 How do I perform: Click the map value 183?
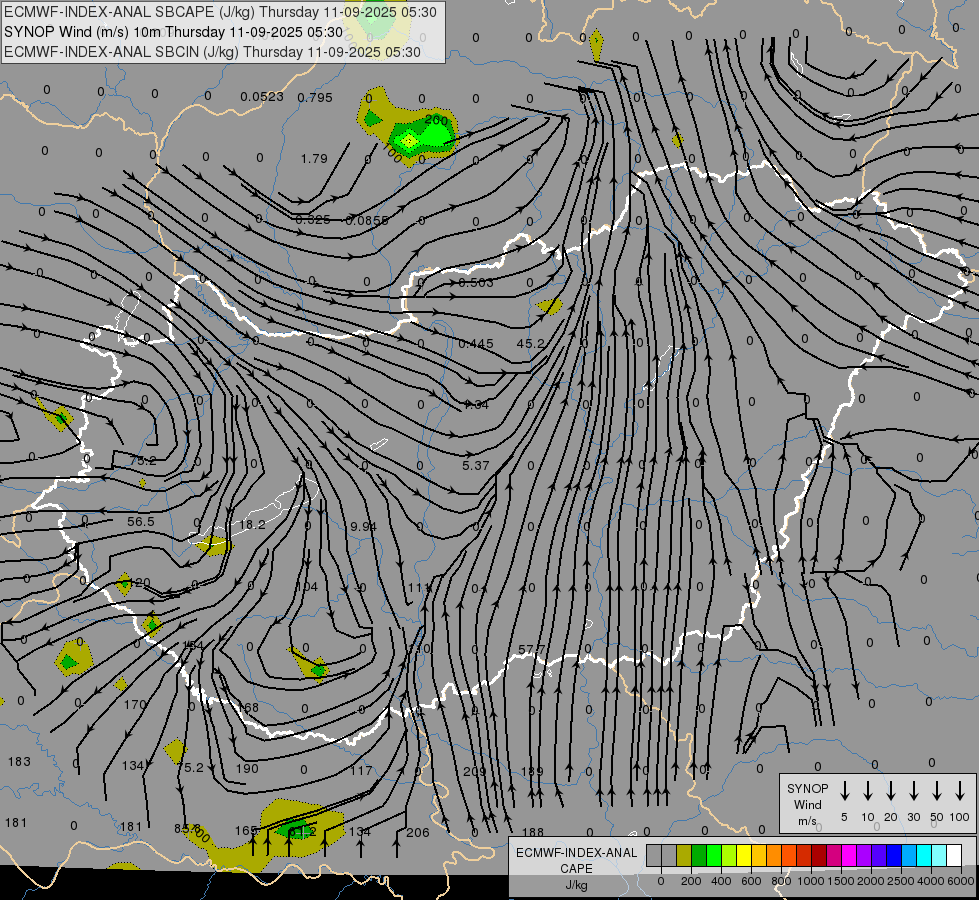click(x=19, y=761)
